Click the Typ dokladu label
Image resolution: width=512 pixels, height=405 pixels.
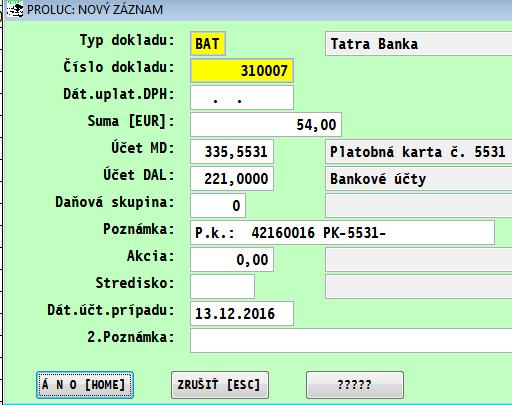(127, 41)
